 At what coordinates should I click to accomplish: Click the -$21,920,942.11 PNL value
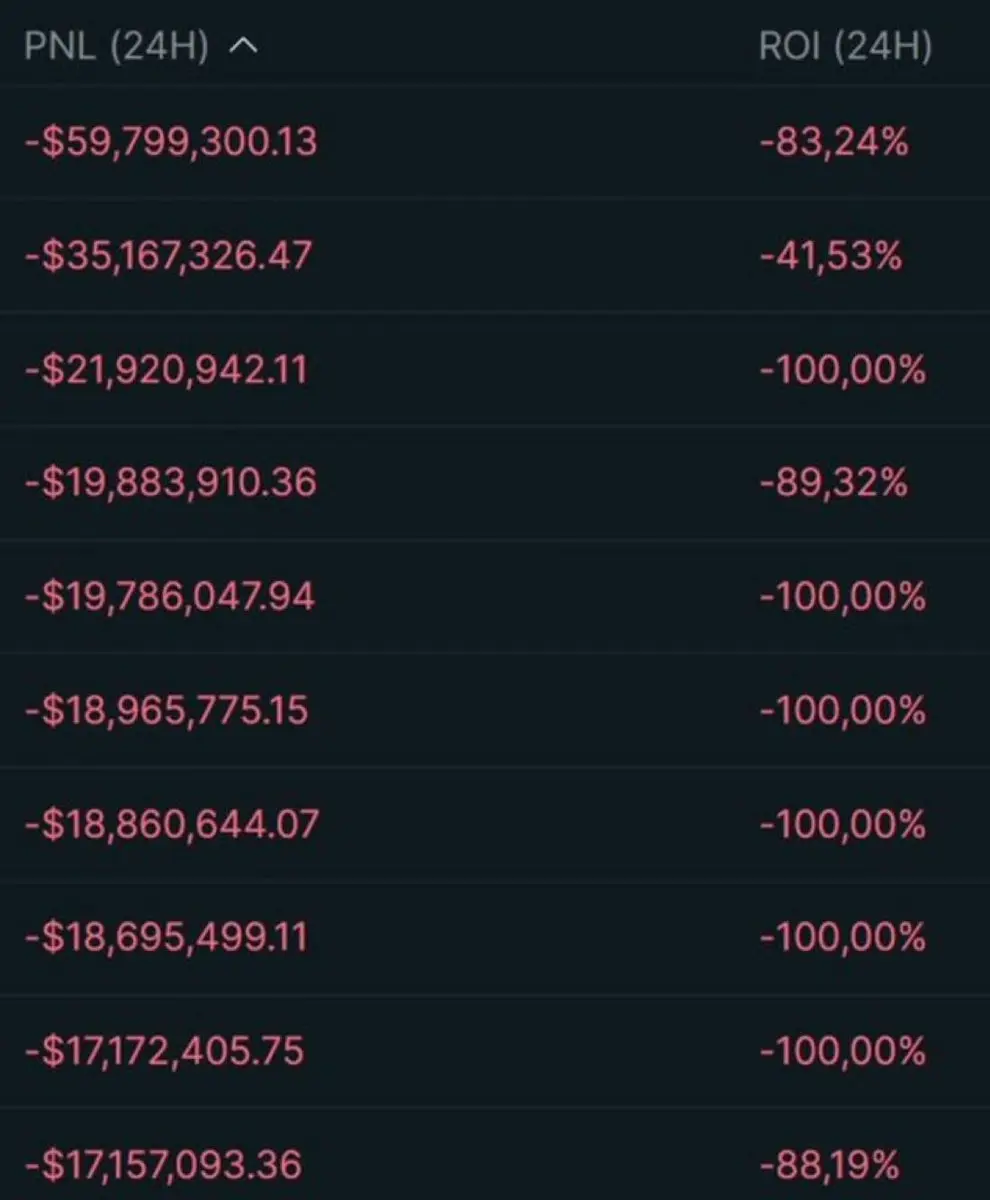[x=166, y=370]
